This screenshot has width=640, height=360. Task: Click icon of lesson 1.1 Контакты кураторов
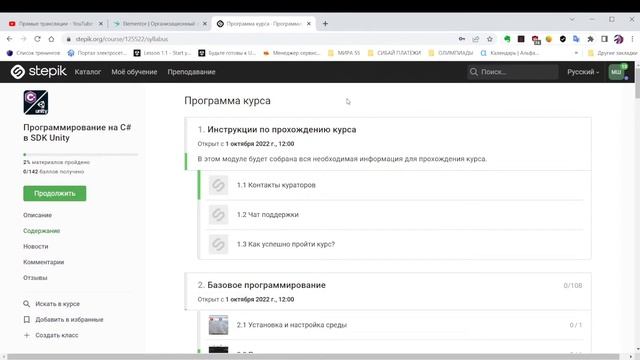coord(218,185)
